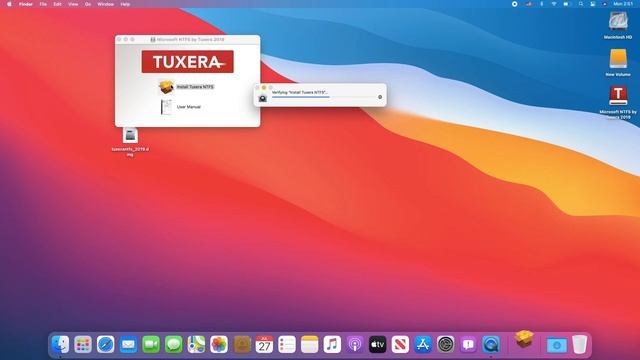Open QuickTime Player from the Dock

pyautogui.click(x=491, y=344)
